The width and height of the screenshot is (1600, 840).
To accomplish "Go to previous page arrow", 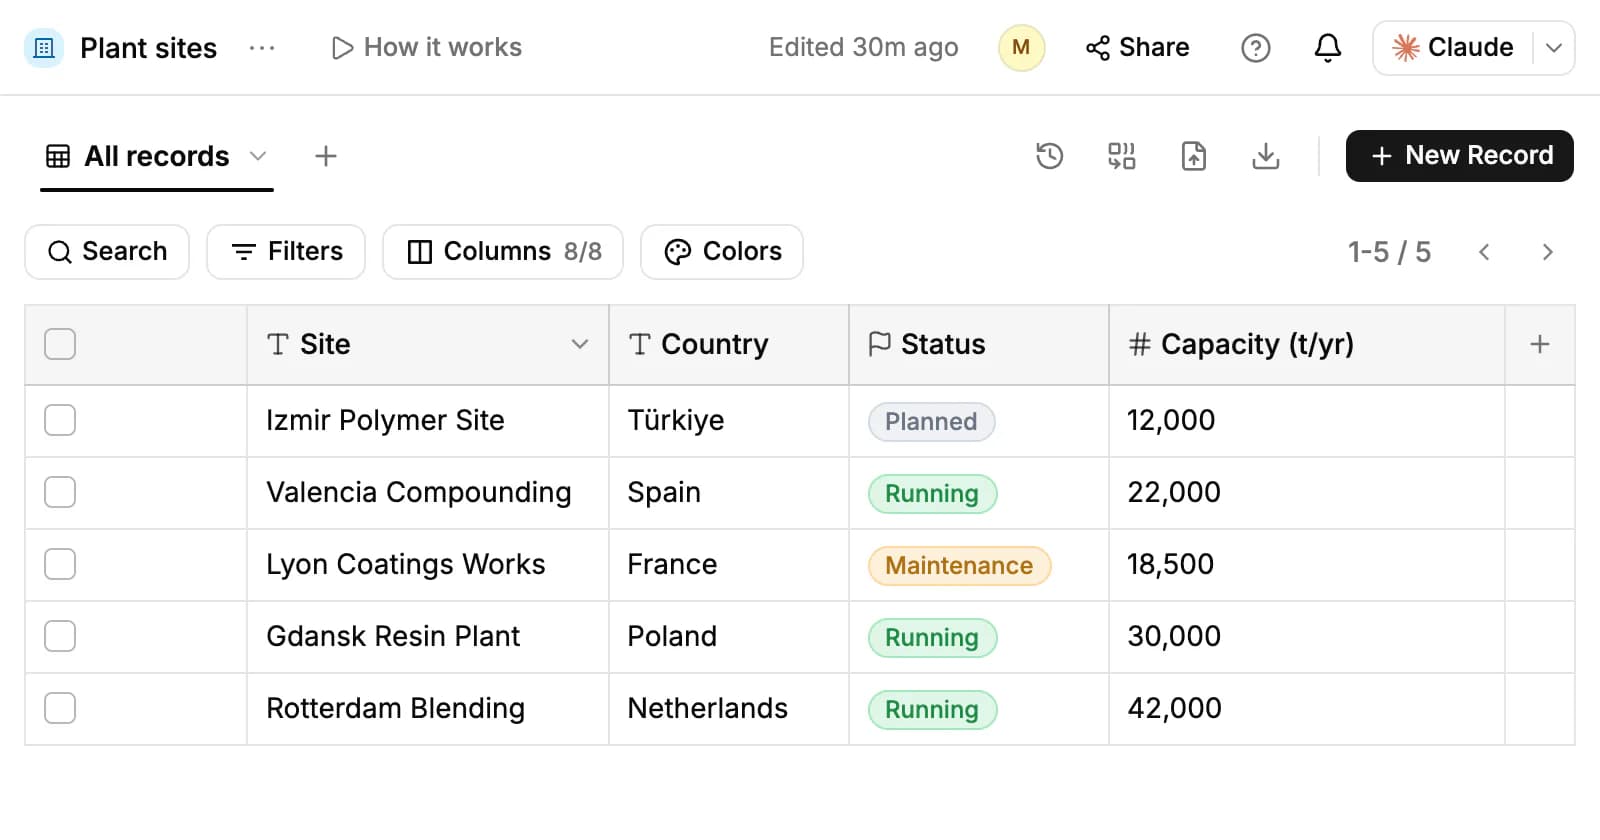I will tap(1484, 252).
